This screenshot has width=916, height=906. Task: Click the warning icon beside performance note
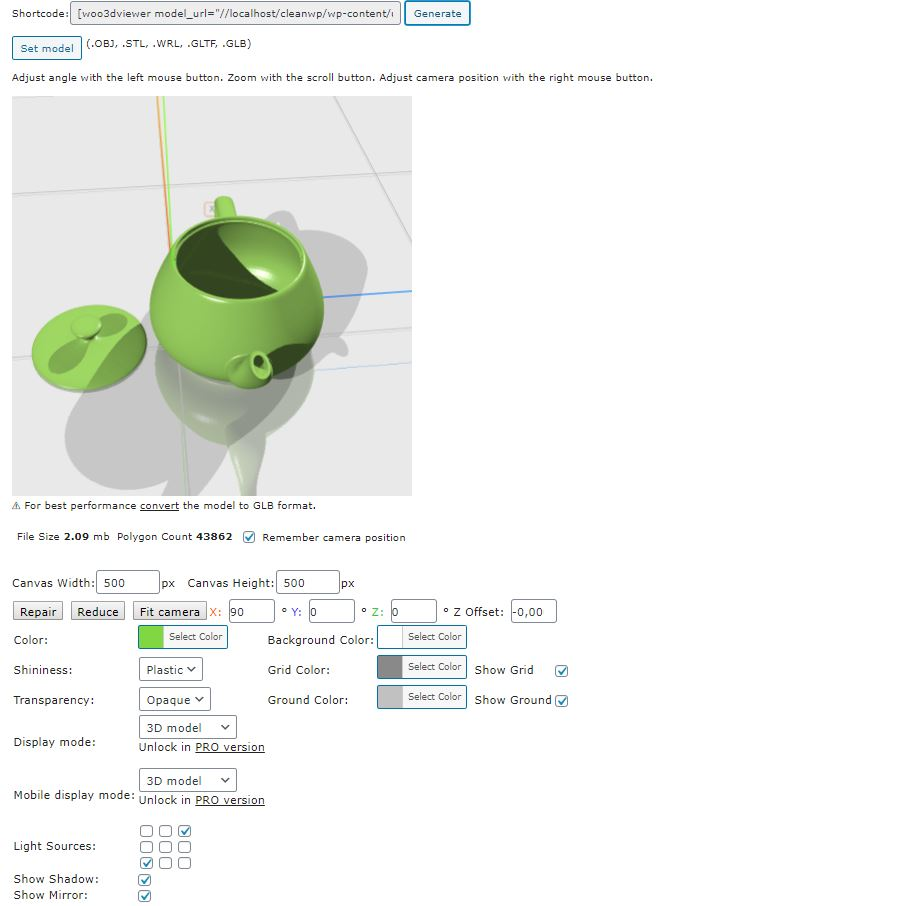click(x=16, y=506)
